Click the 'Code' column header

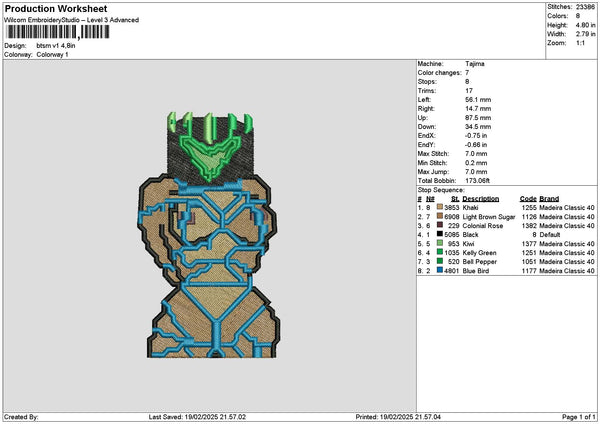coord(528,199)
